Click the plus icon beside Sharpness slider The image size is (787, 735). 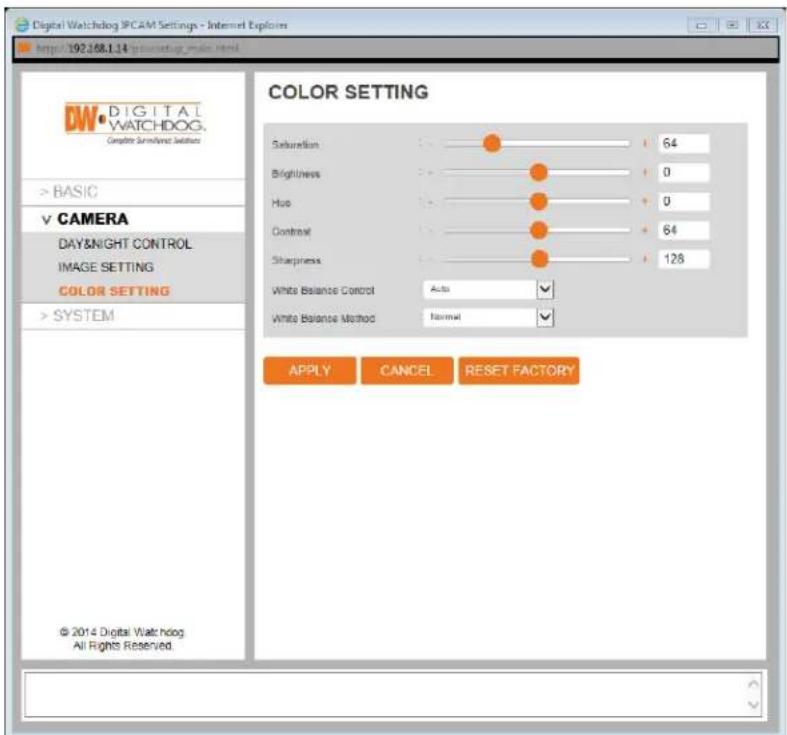(644, 259)
